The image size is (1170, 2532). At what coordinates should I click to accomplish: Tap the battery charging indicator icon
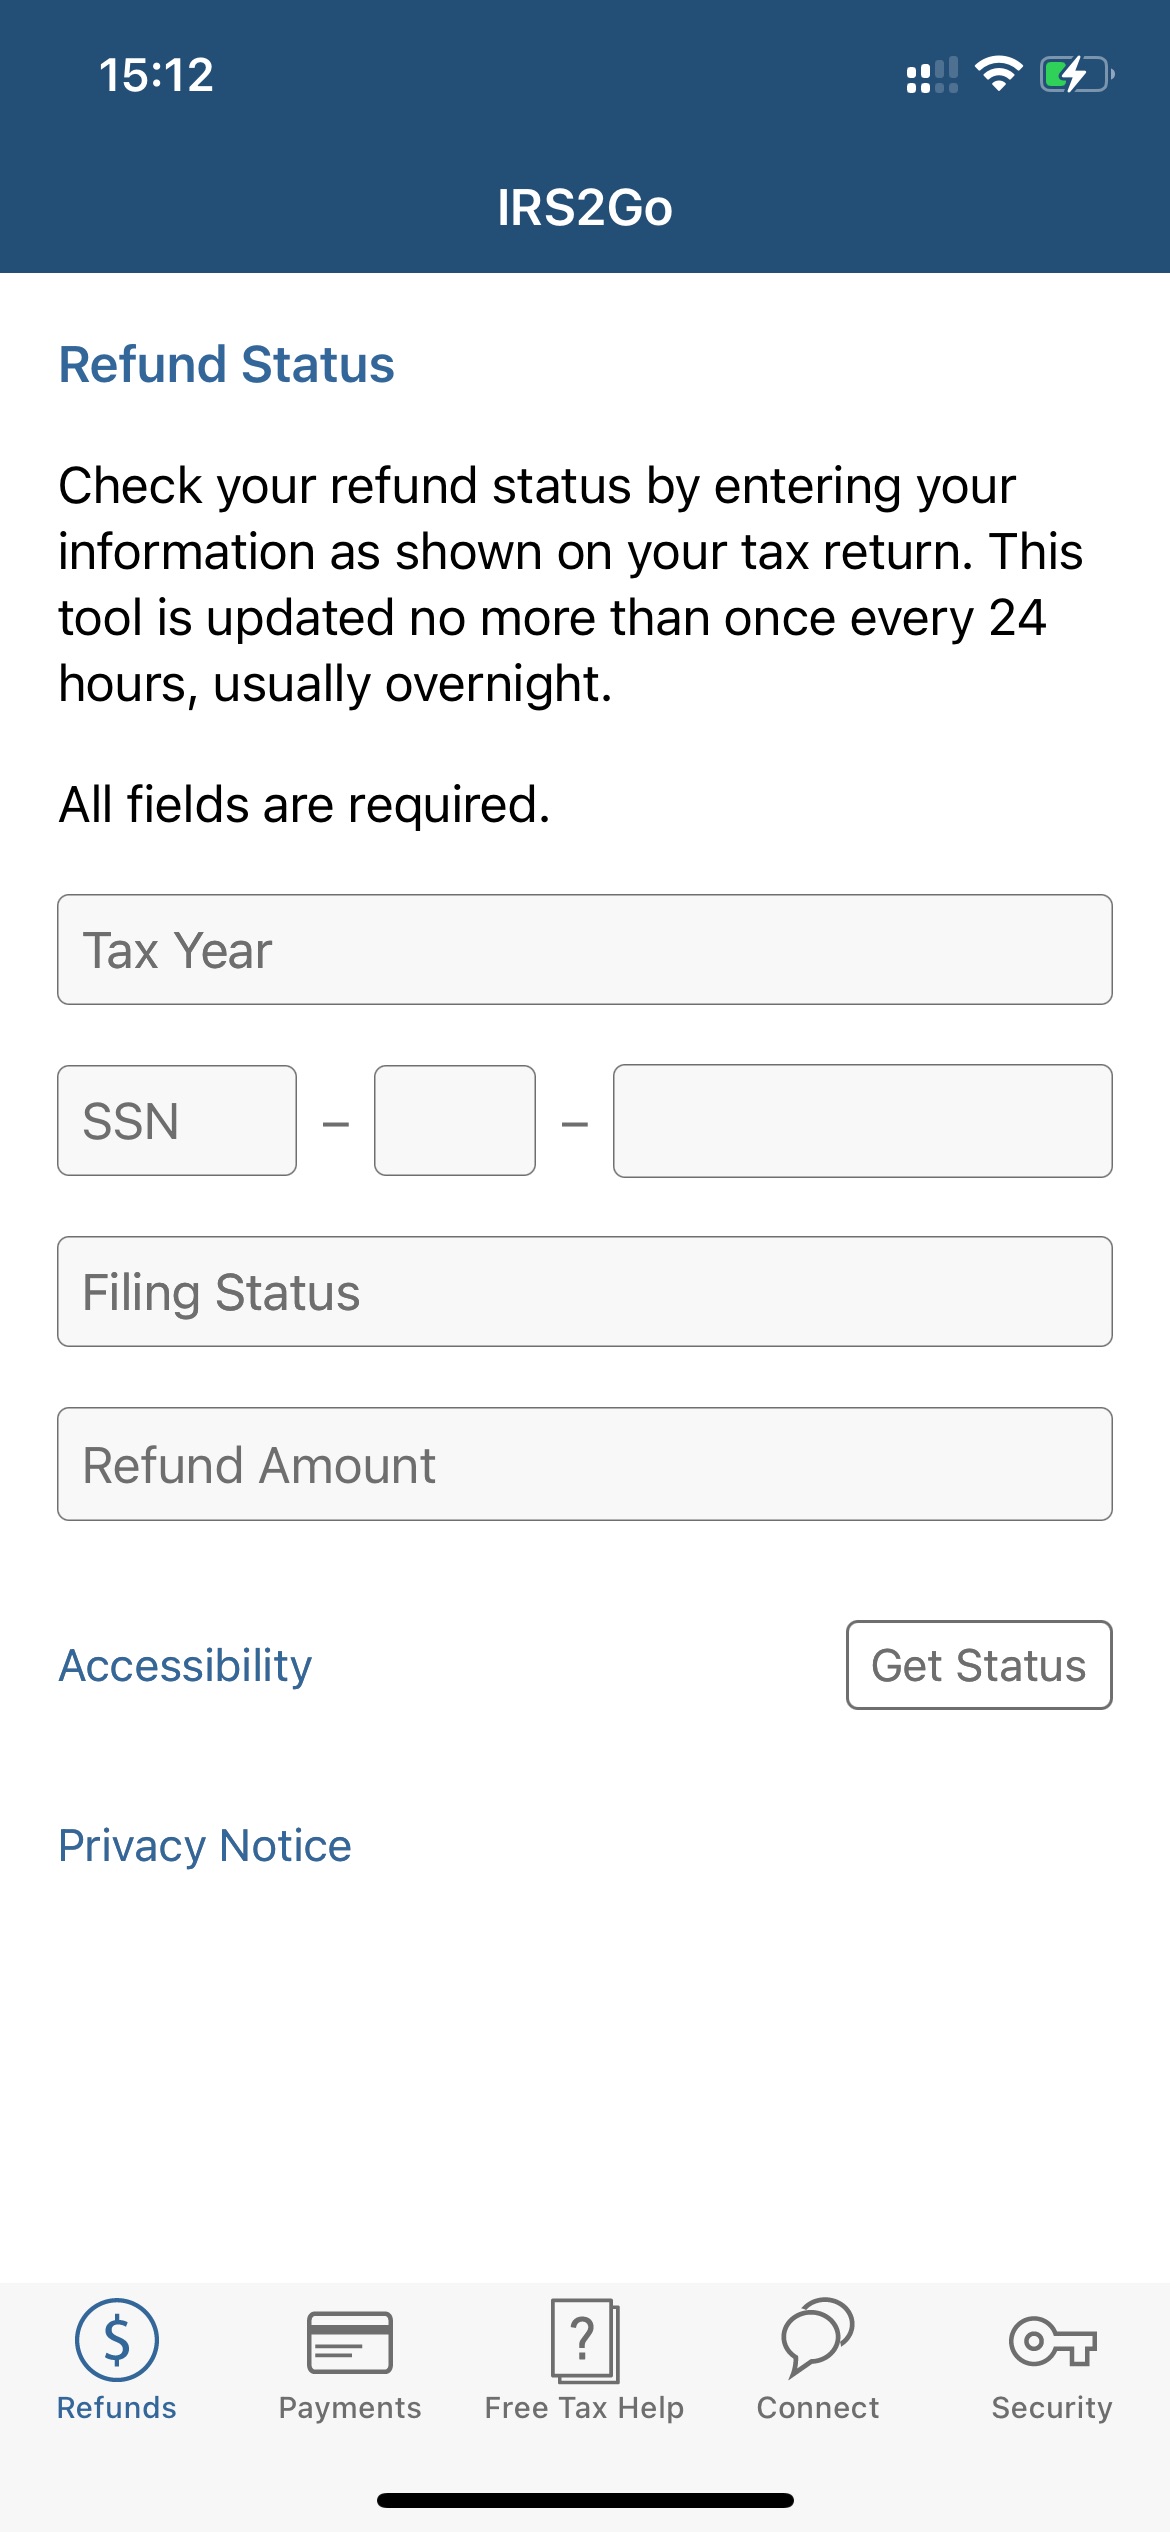1077,74
